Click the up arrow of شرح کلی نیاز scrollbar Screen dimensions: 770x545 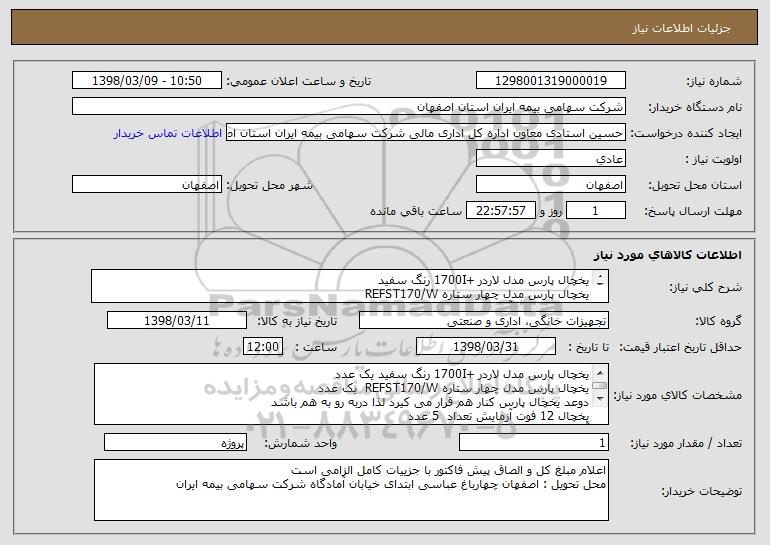point(600,277)
